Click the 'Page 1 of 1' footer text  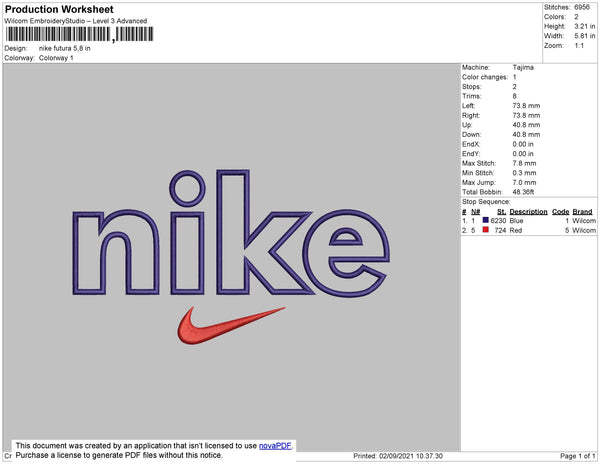click(x=578, y=456)
